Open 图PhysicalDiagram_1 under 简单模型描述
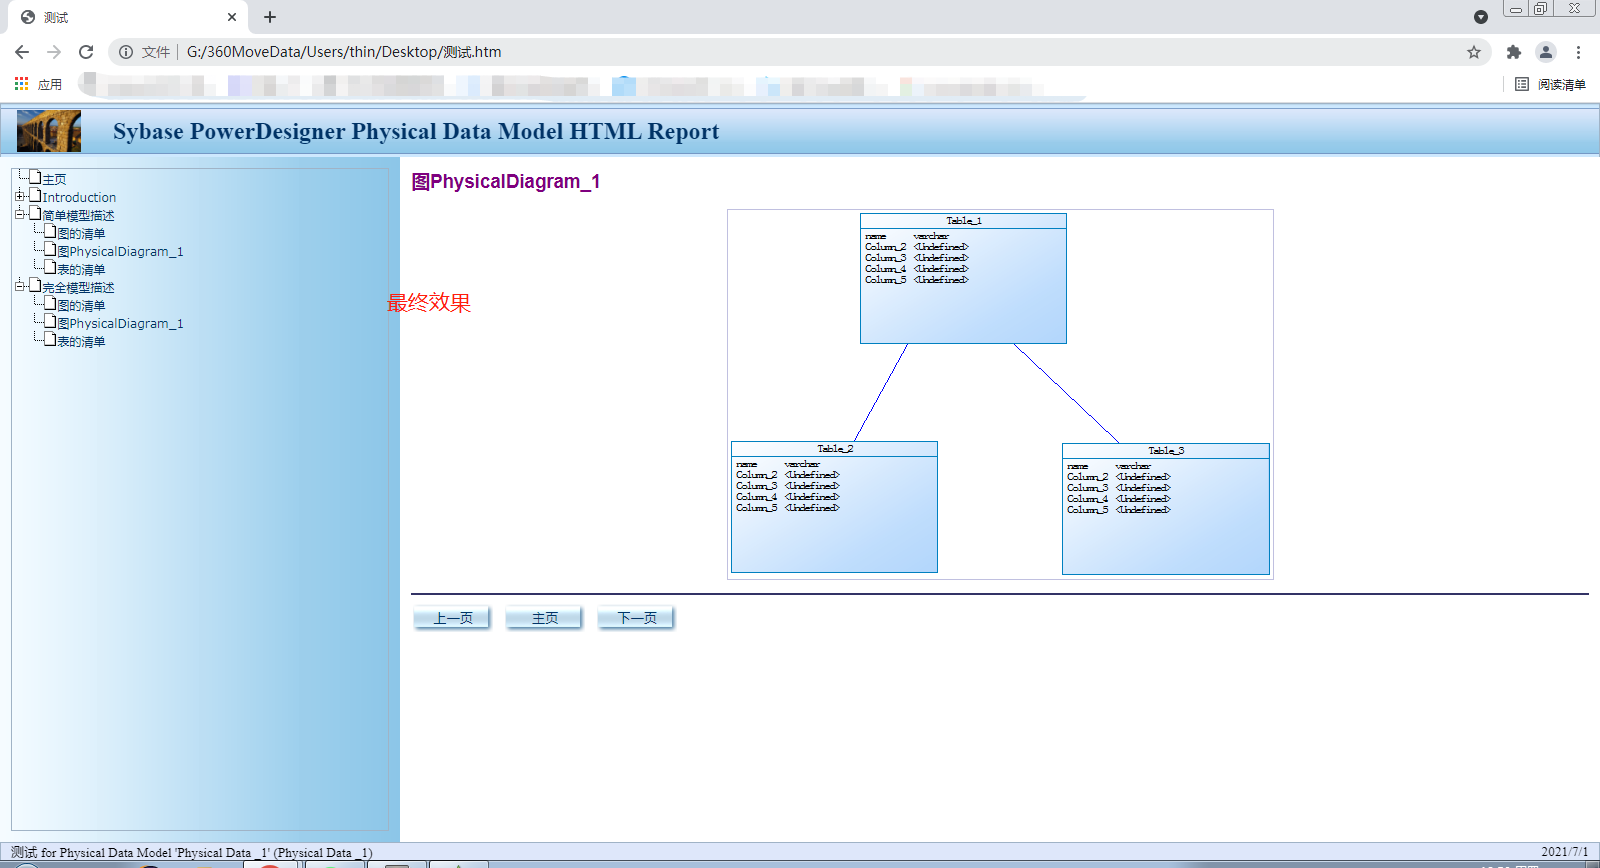The height and width of the screenshot is (868, 1600). 120,252
